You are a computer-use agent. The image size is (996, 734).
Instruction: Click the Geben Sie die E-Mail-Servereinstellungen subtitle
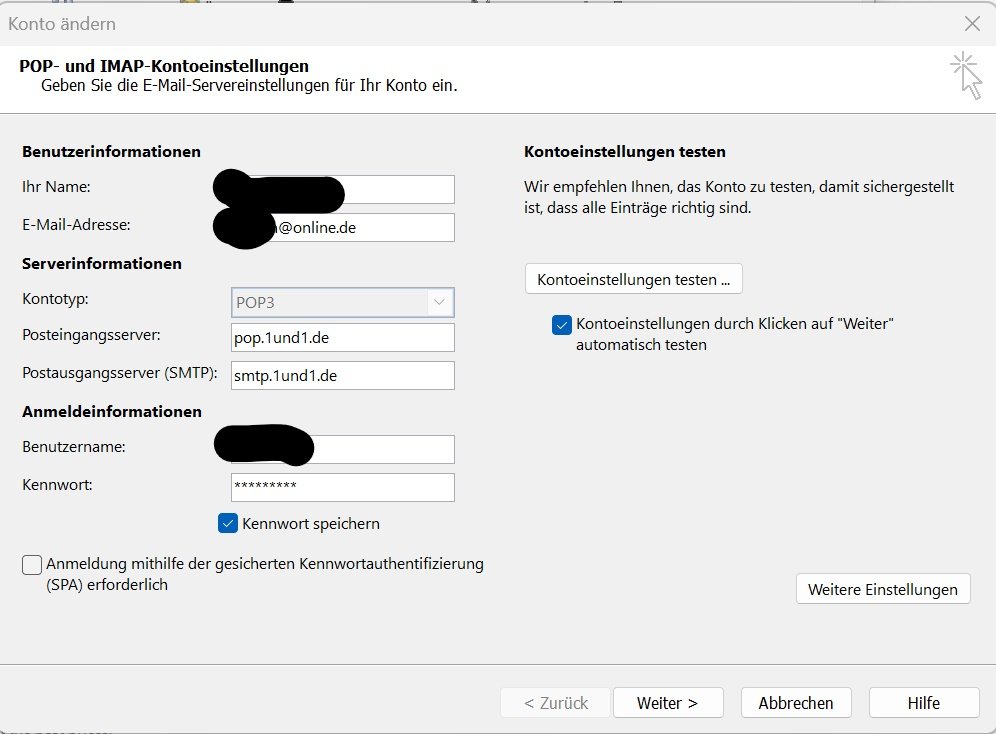[249, 85]
